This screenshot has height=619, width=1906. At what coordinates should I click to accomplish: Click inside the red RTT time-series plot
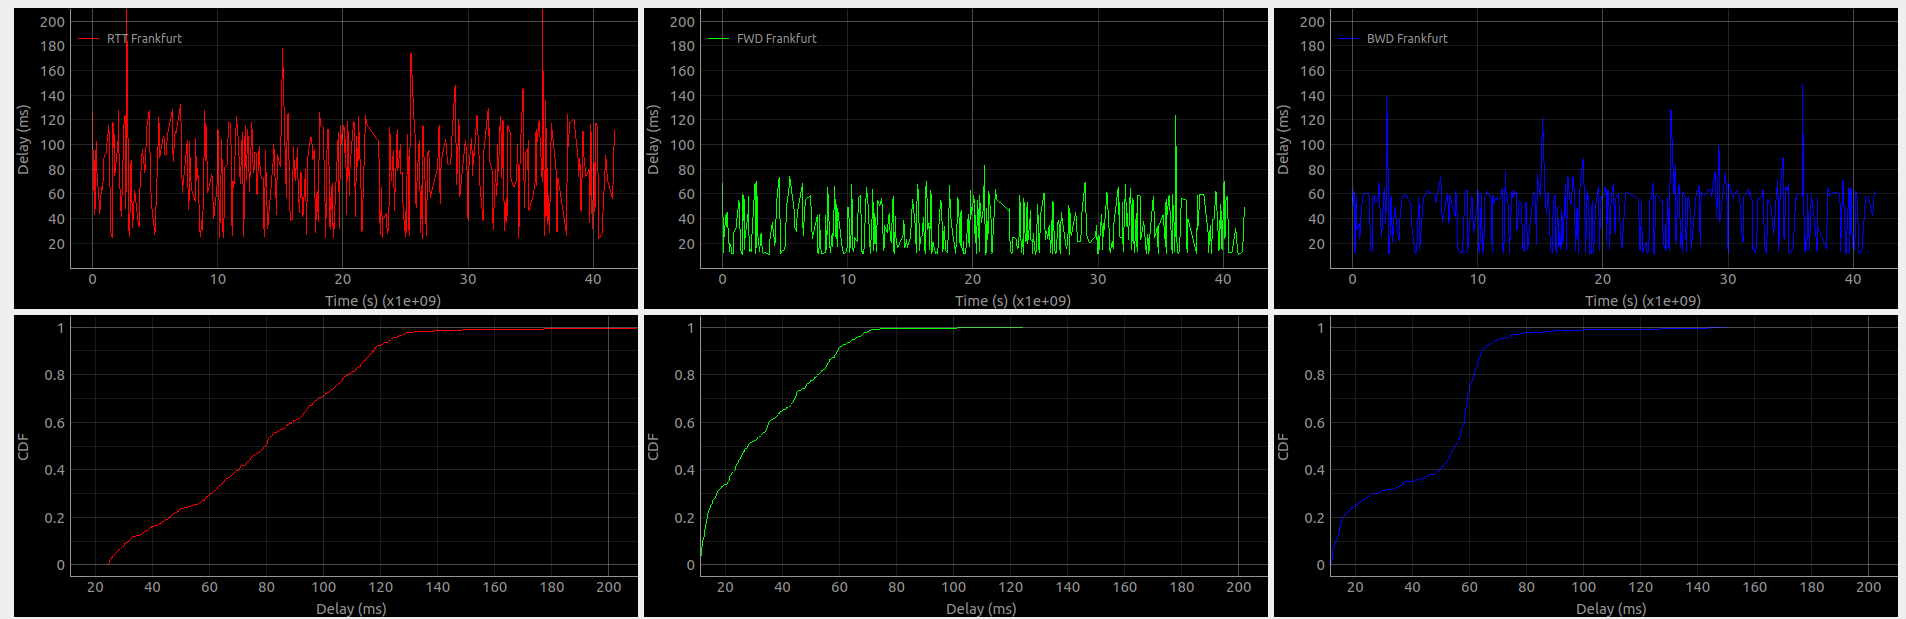[354, 139]
